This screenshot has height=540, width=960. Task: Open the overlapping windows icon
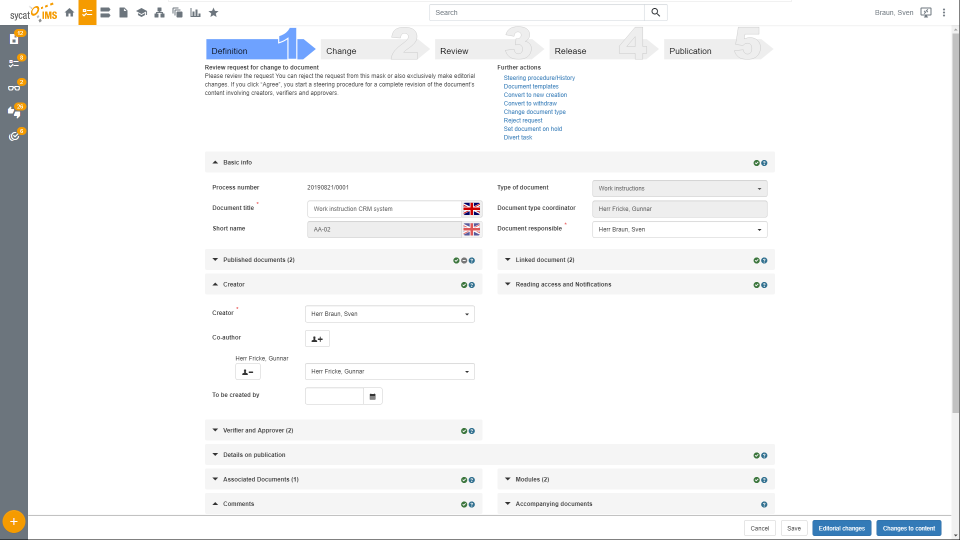[x=178, y=12]
